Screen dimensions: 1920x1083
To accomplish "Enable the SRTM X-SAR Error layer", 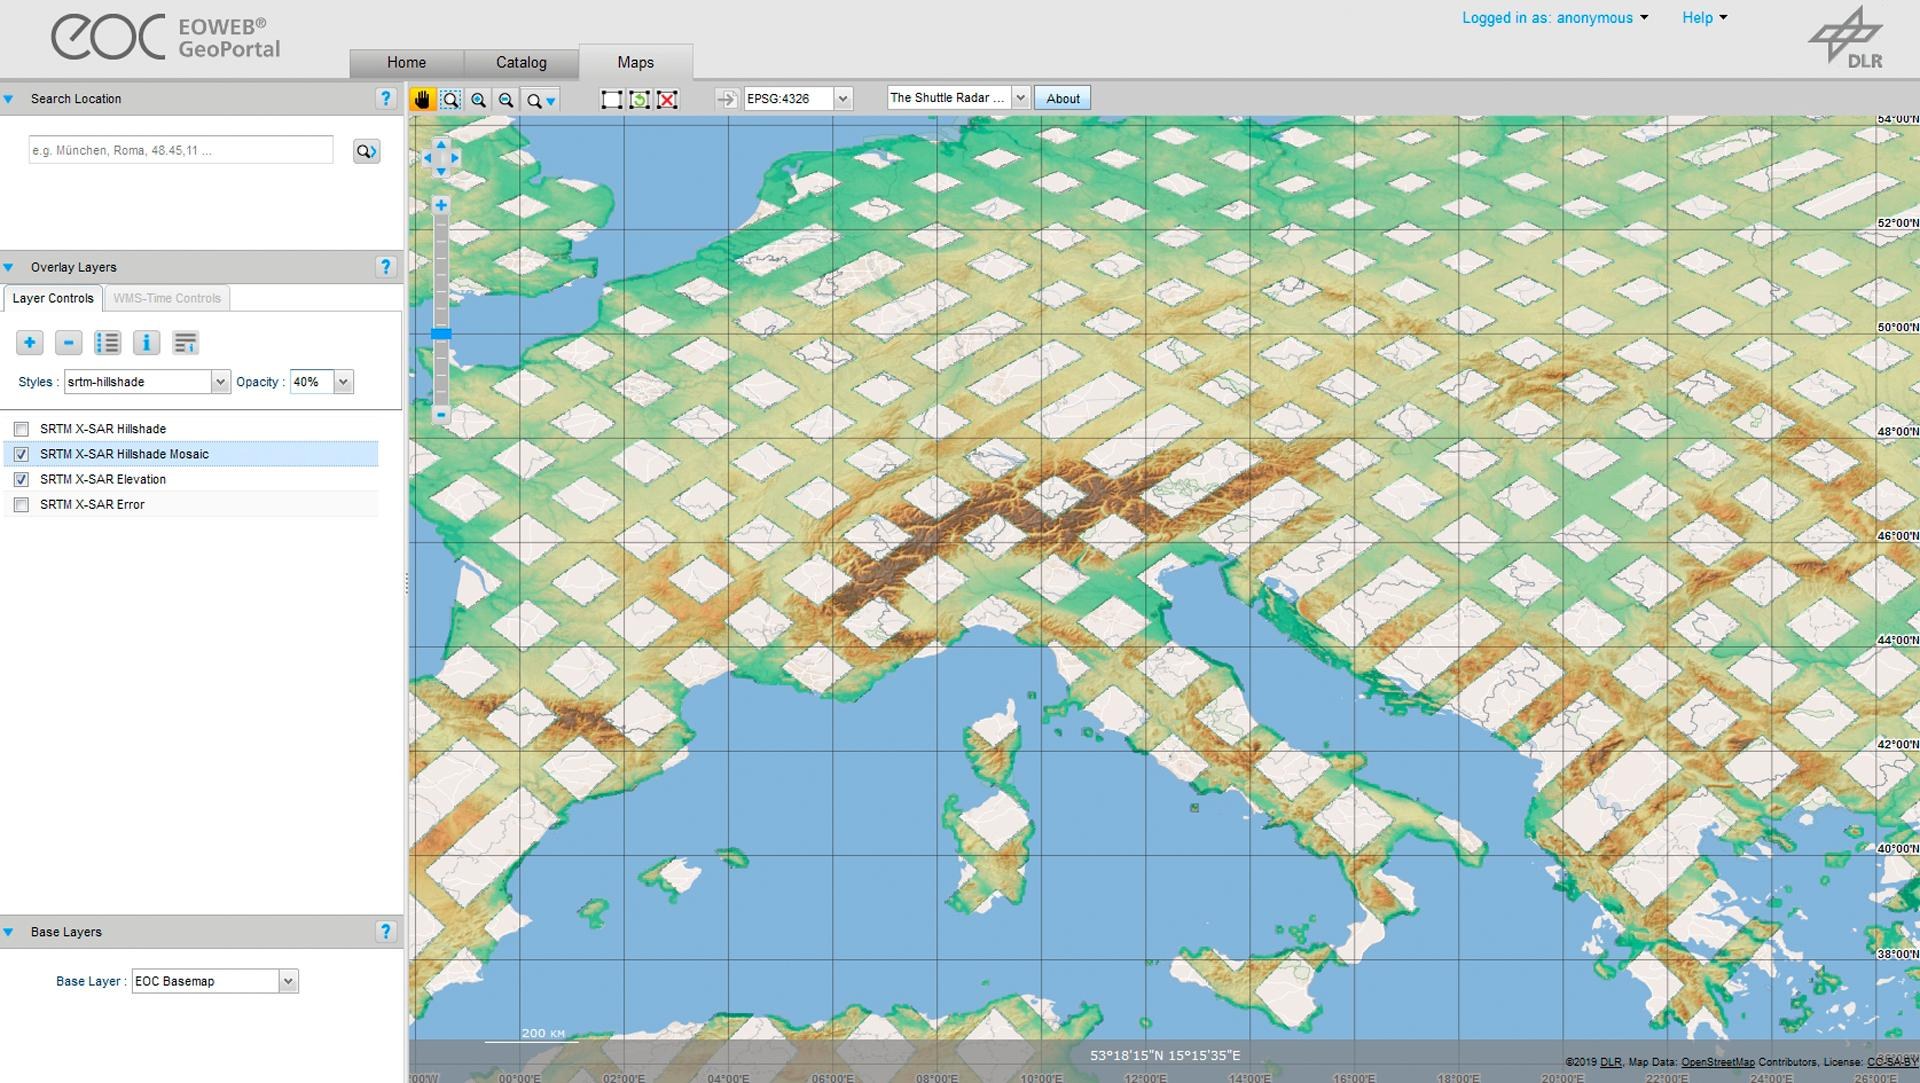I will [x=21, y=505].
